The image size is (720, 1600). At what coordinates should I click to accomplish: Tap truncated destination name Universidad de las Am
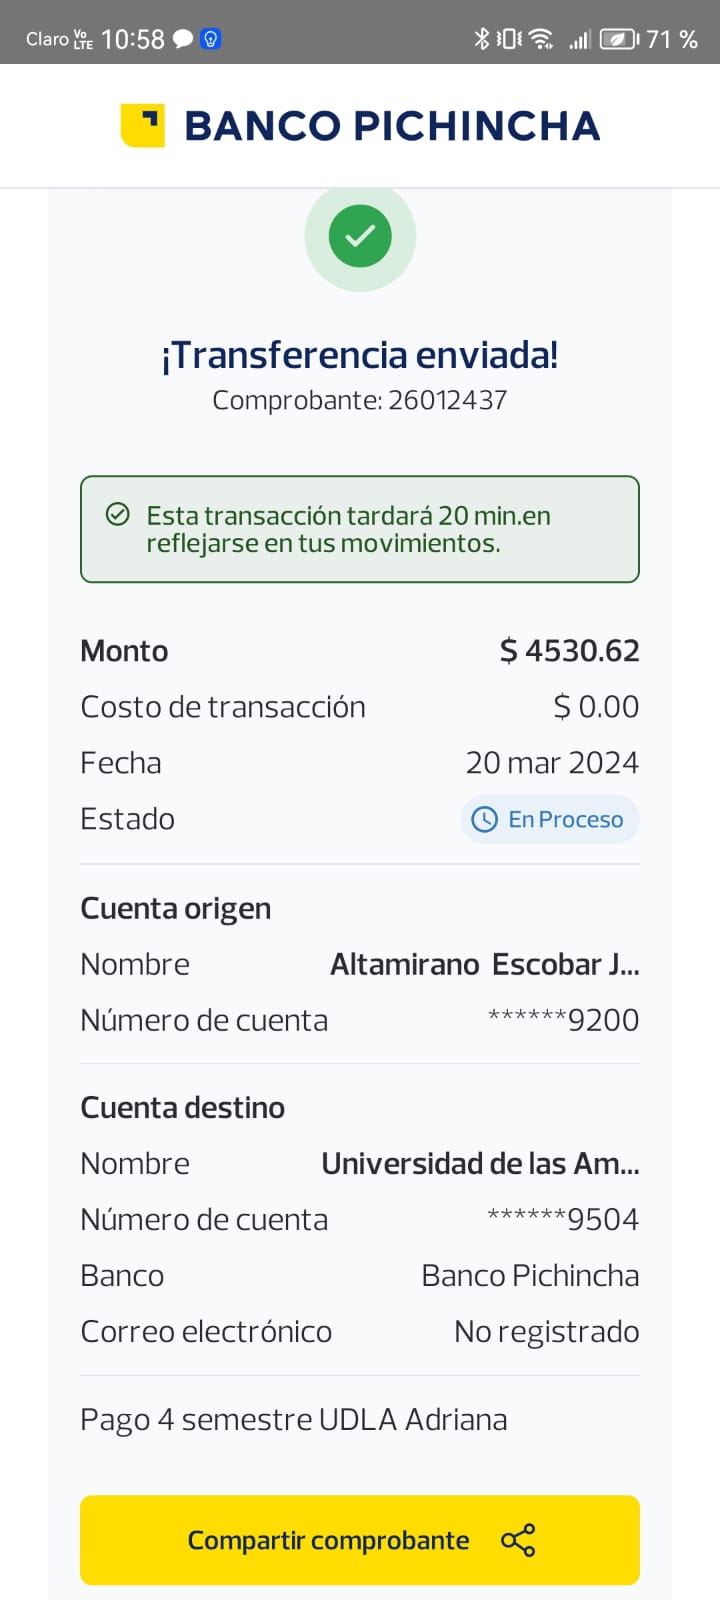480,1163
